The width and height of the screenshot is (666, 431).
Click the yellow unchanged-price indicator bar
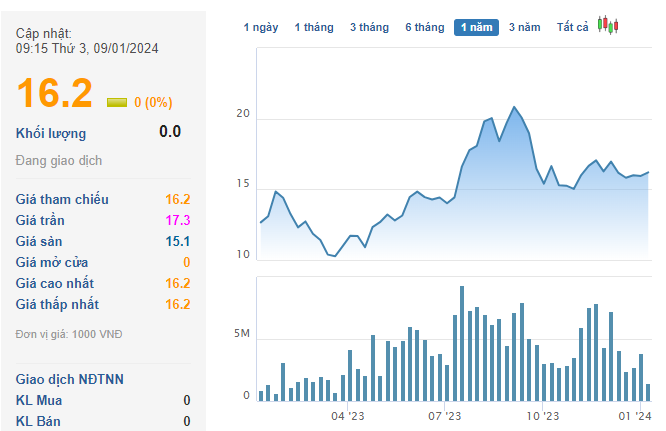click(x=117, y=102)
